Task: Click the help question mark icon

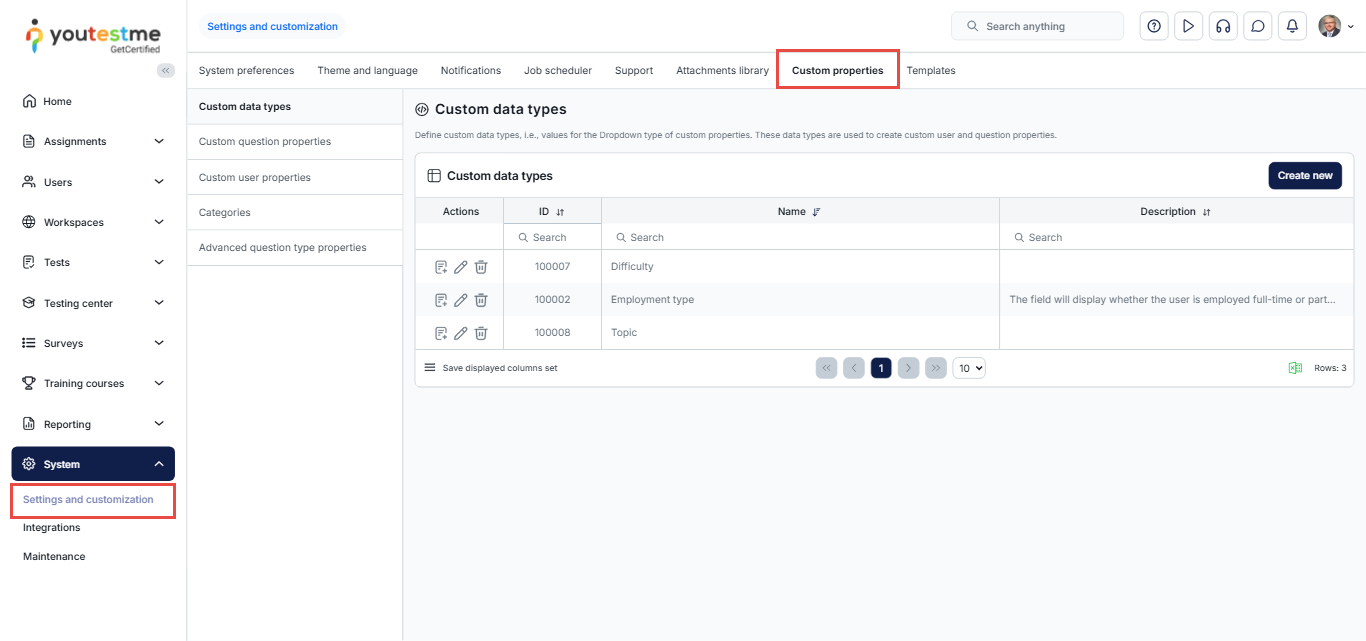Action: [1154, 27]
